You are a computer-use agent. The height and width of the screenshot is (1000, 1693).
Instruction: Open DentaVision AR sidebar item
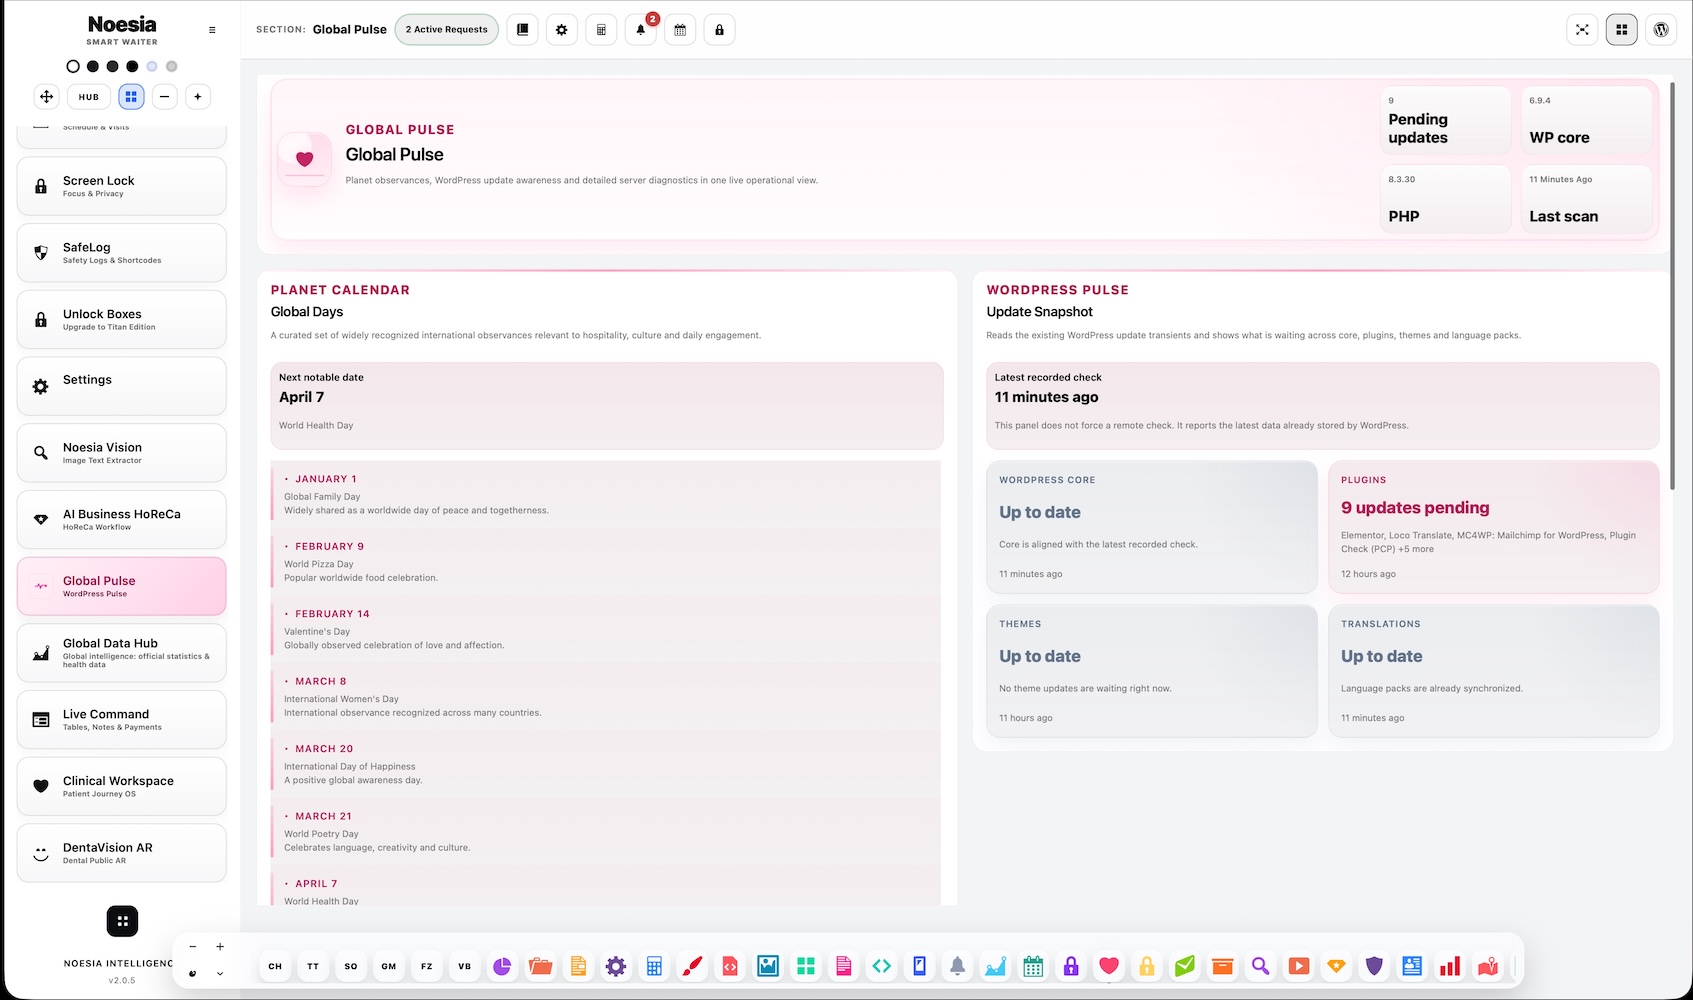[x=122, y=853]
